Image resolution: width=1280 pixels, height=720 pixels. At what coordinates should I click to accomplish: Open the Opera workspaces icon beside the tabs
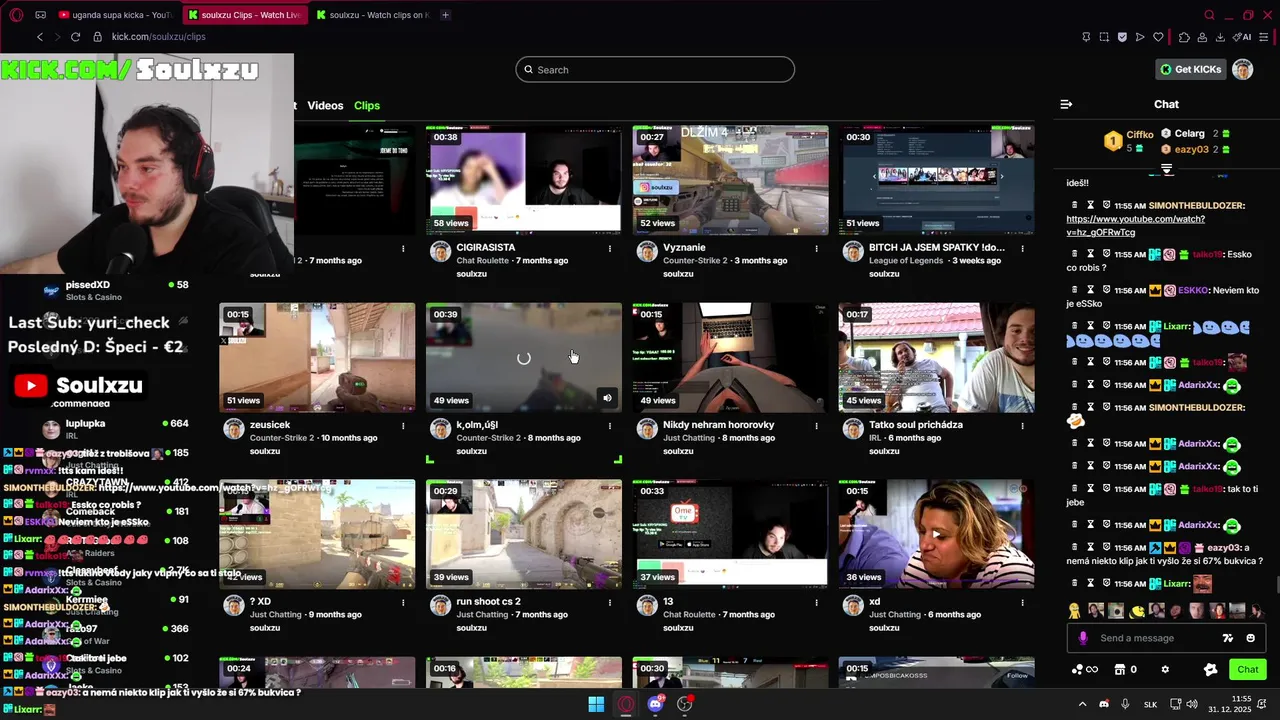(41, 15)
